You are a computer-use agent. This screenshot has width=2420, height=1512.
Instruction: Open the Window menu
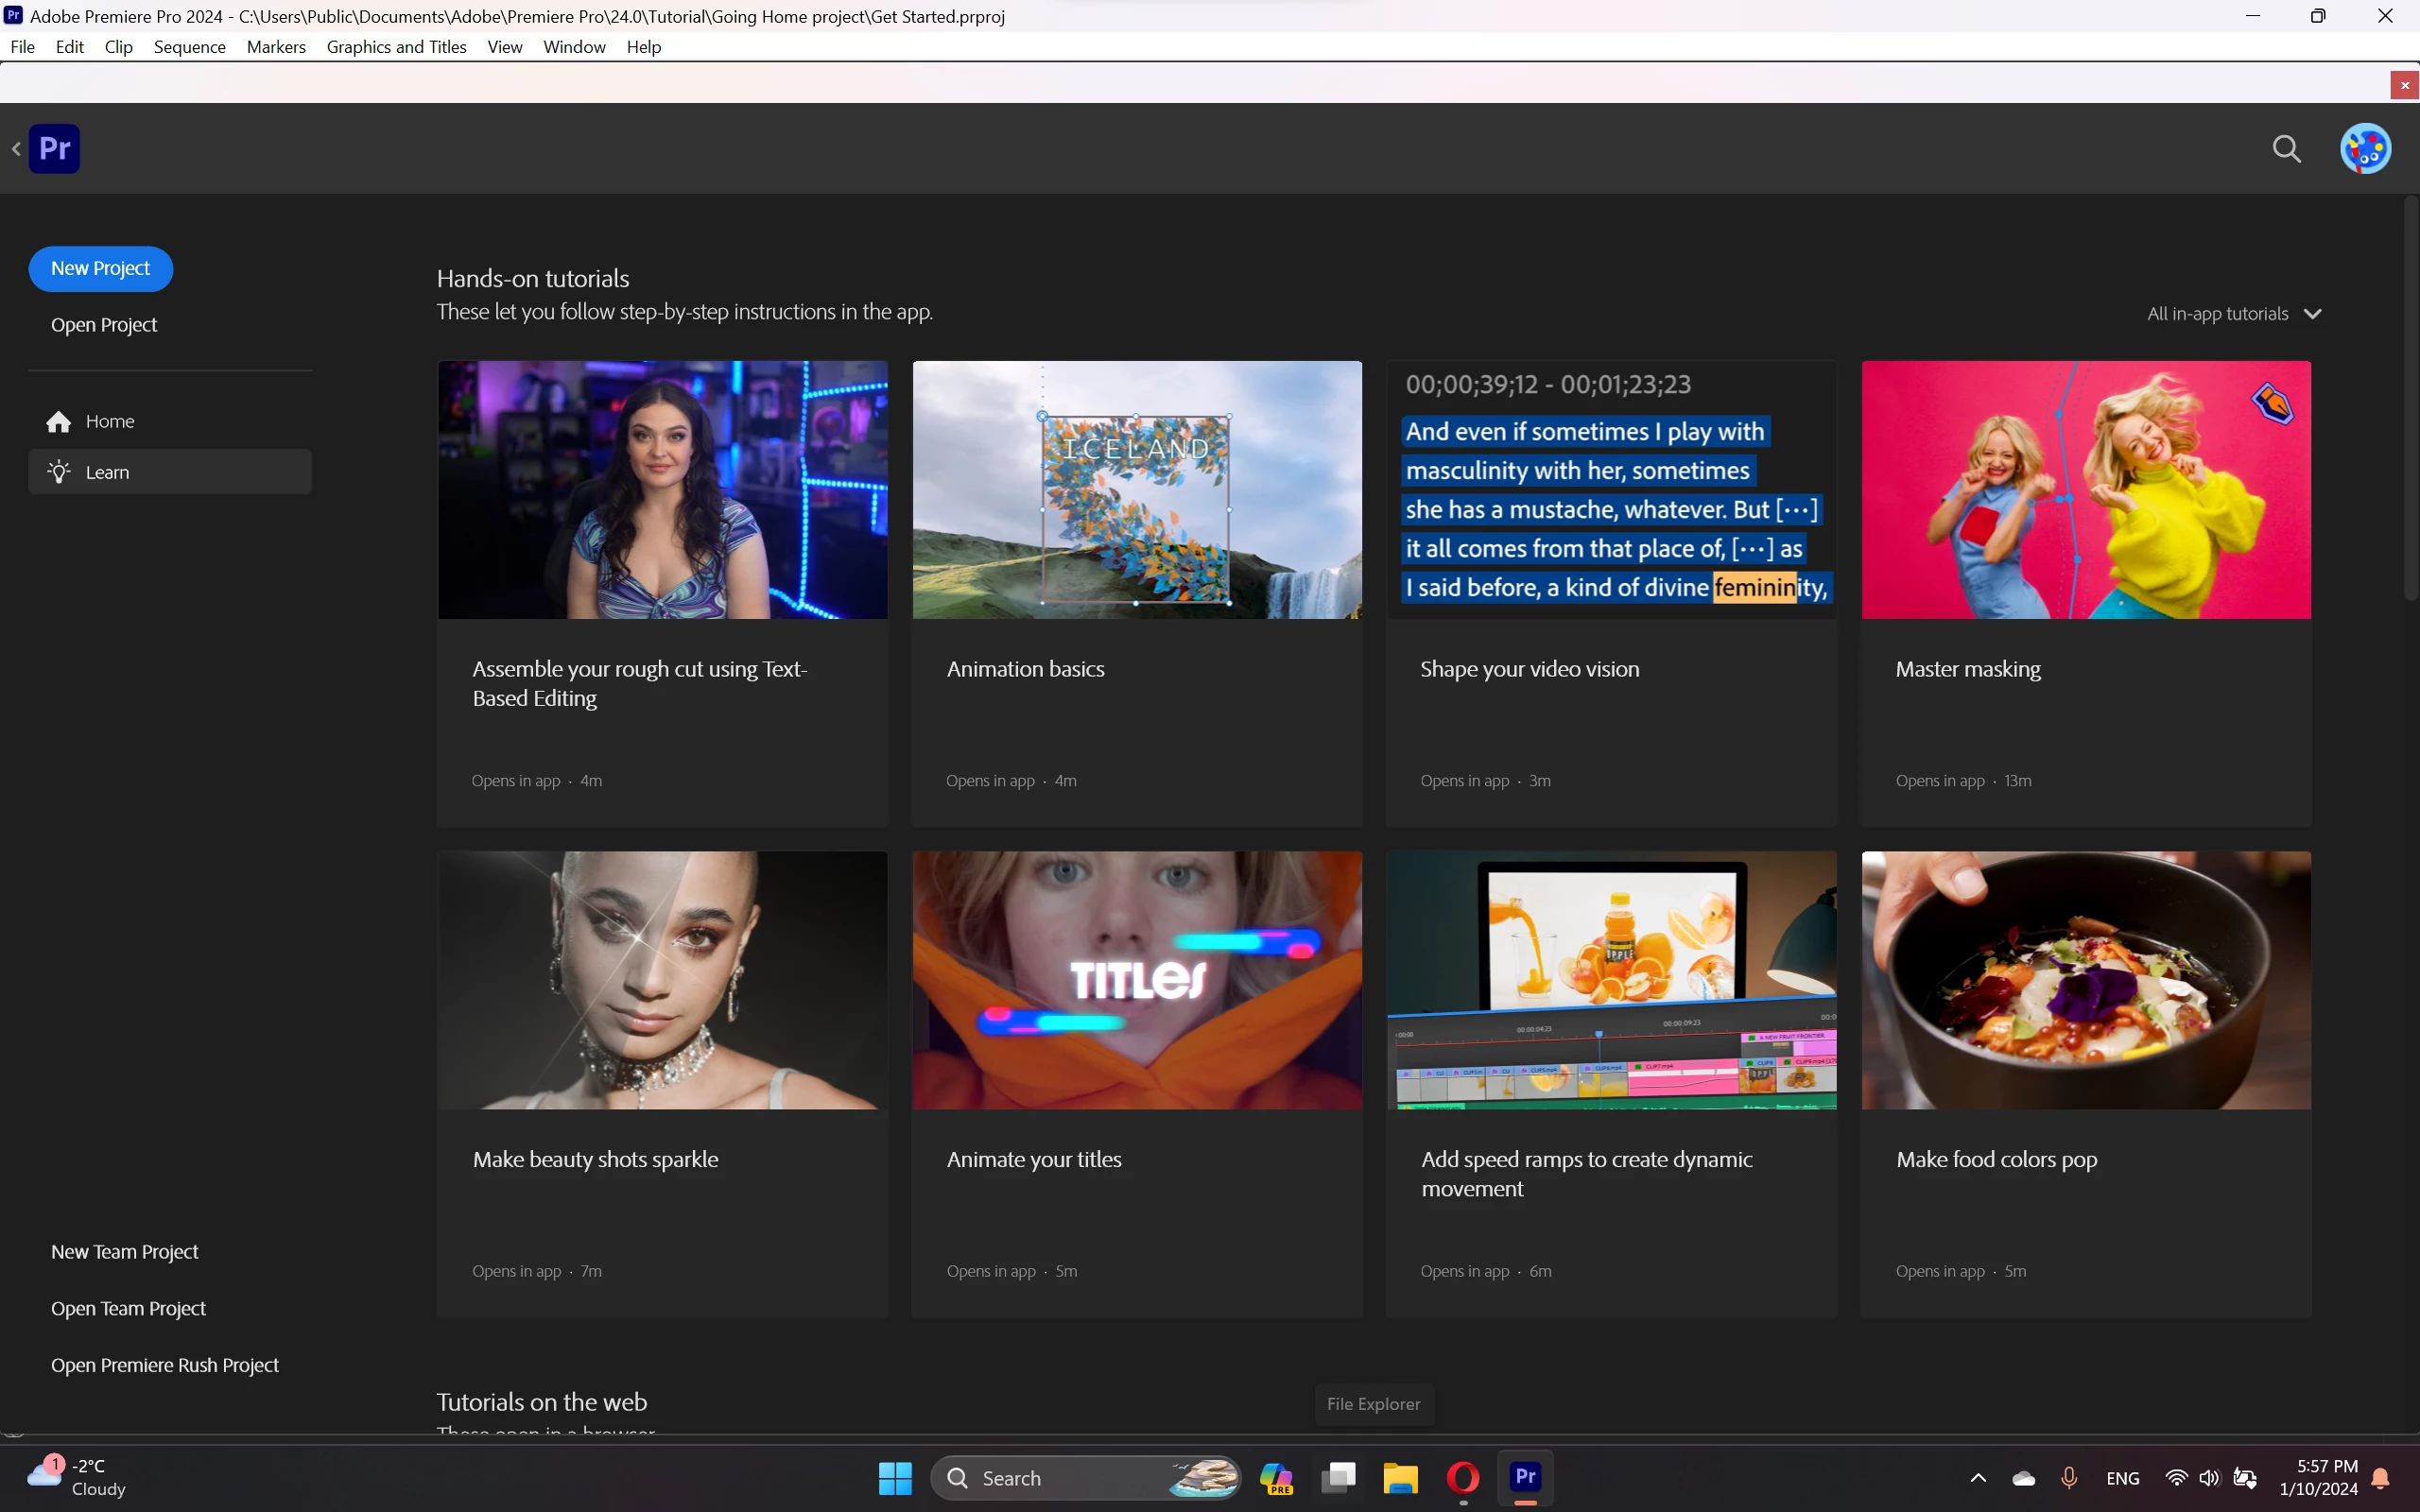(574, 47)
